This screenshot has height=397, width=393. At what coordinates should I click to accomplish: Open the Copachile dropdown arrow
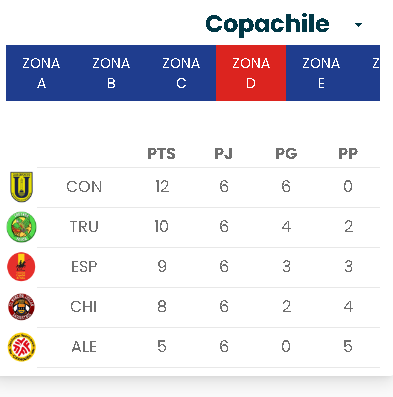358,25
